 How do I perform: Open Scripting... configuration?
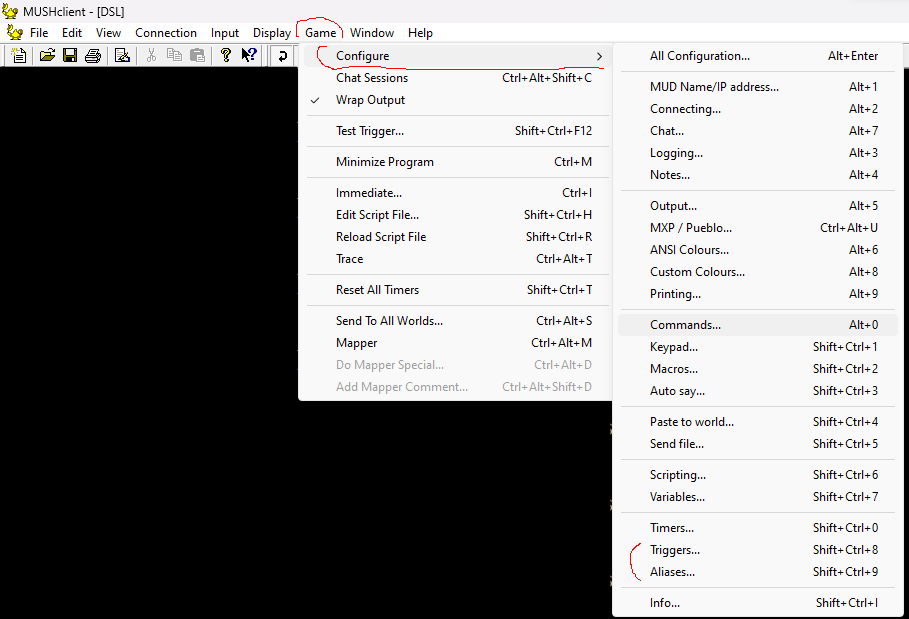click(758, 475)
